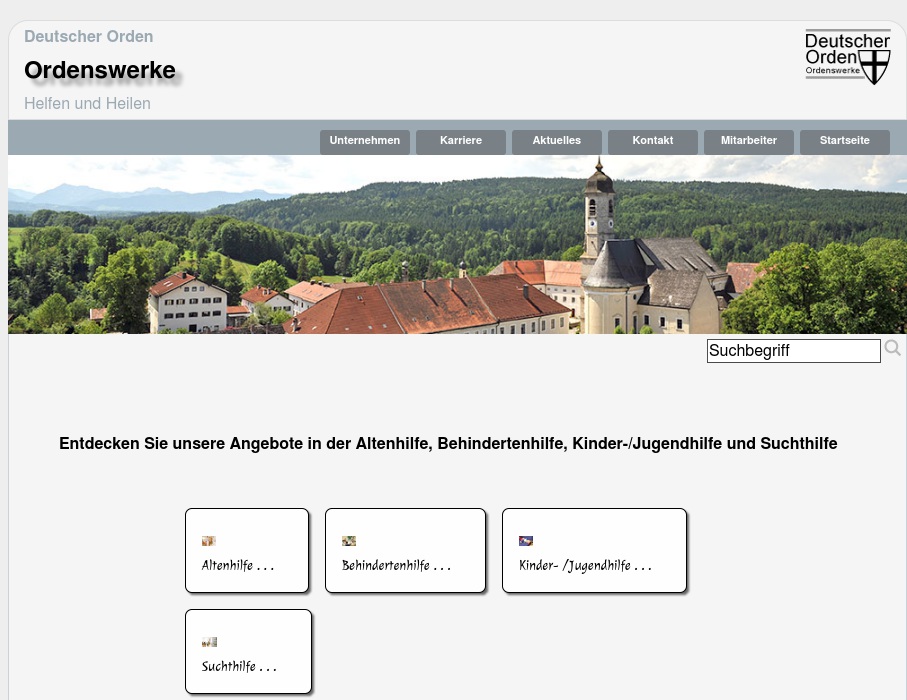This screenshot has width=907, height=700.
Task: Select the Mitarbeiter navigation entry
Action: tap(749, 141)
